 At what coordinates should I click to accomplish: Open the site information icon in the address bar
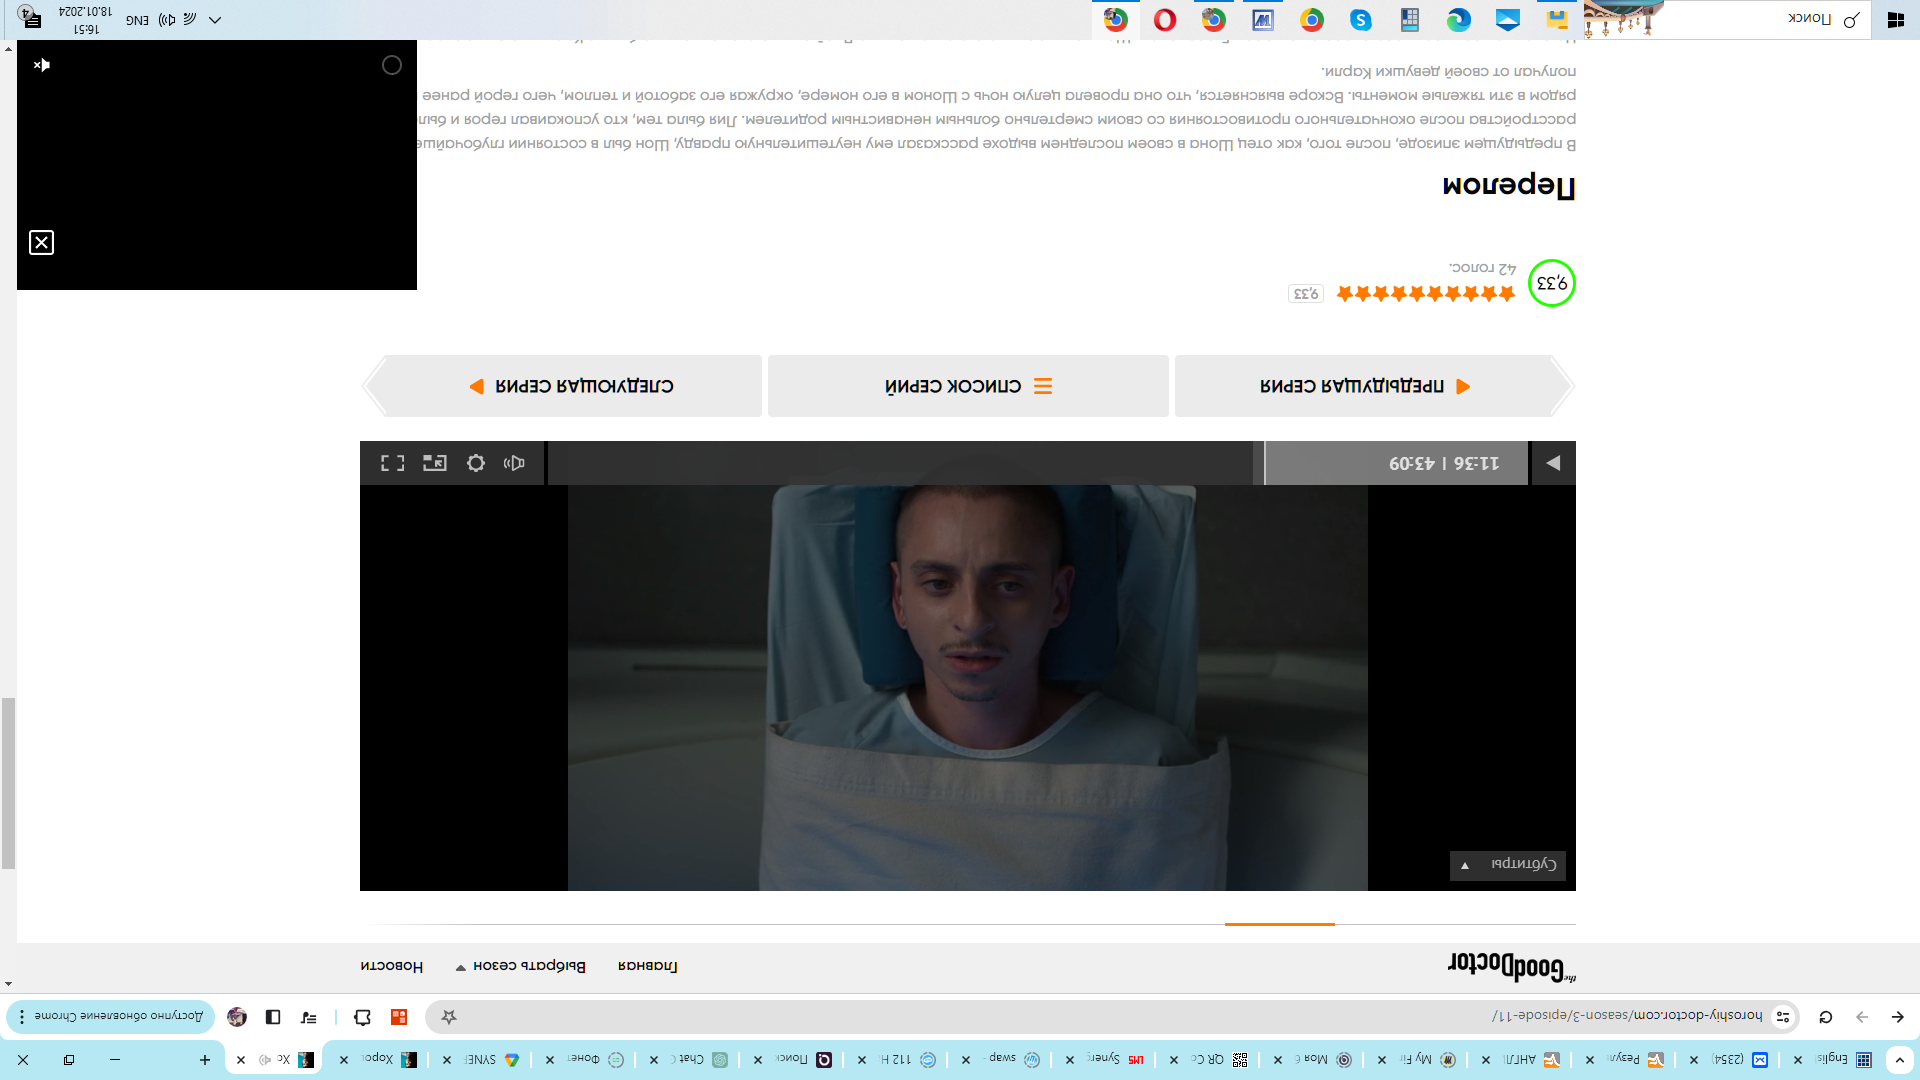tap(1783, 1017)
